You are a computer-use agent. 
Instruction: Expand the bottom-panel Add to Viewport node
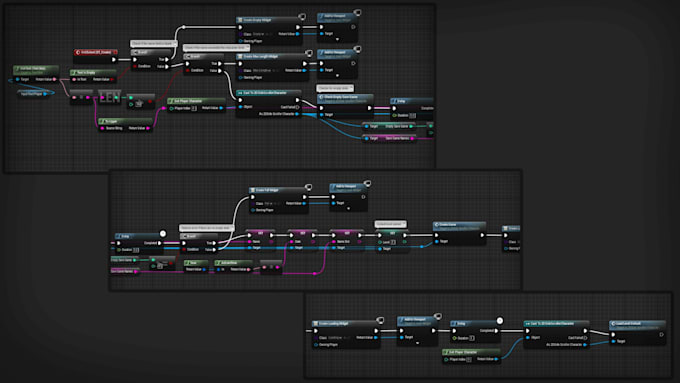(417, 343)
